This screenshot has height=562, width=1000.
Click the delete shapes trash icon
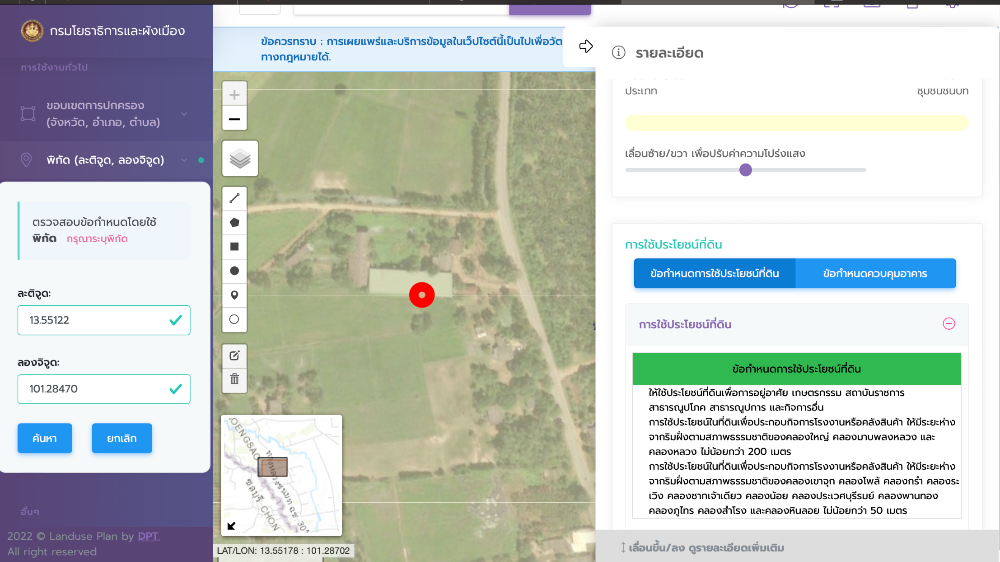[234, 380]
